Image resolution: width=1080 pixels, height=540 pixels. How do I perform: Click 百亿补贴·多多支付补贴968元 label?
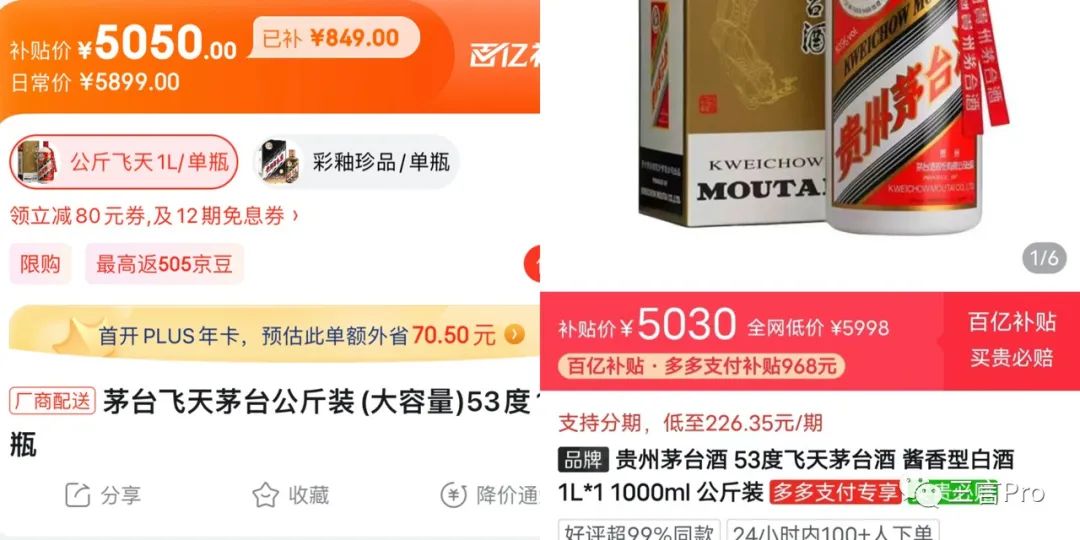coord(701,366)
